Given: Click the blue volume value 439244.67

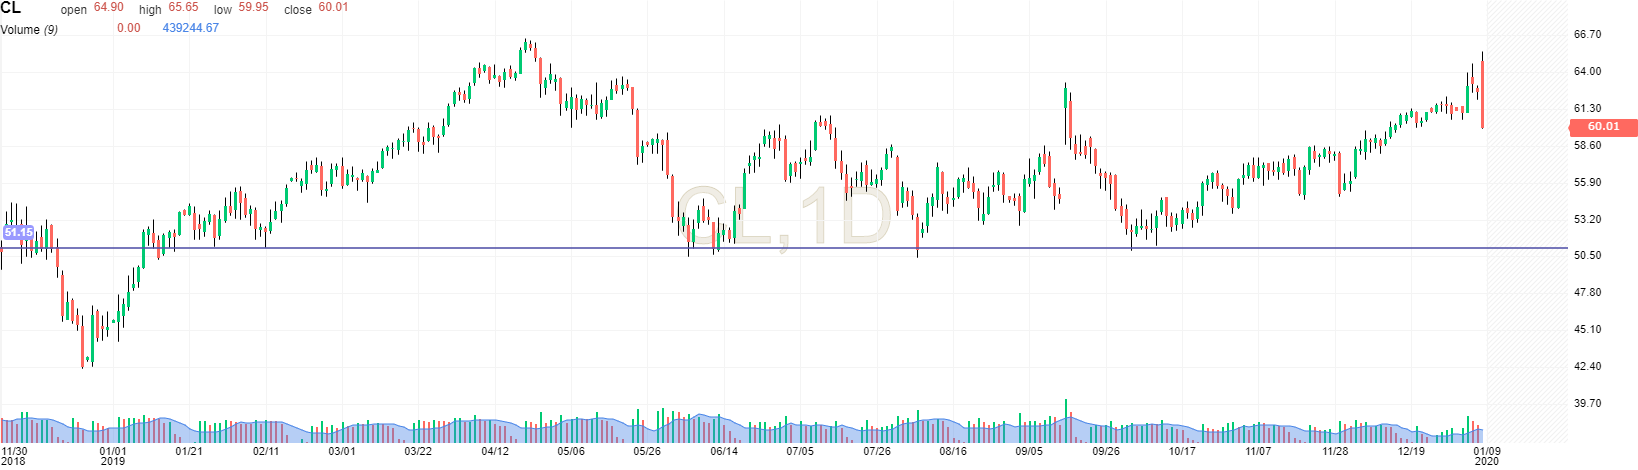Looking at the screenshot, I should [190, 28].
